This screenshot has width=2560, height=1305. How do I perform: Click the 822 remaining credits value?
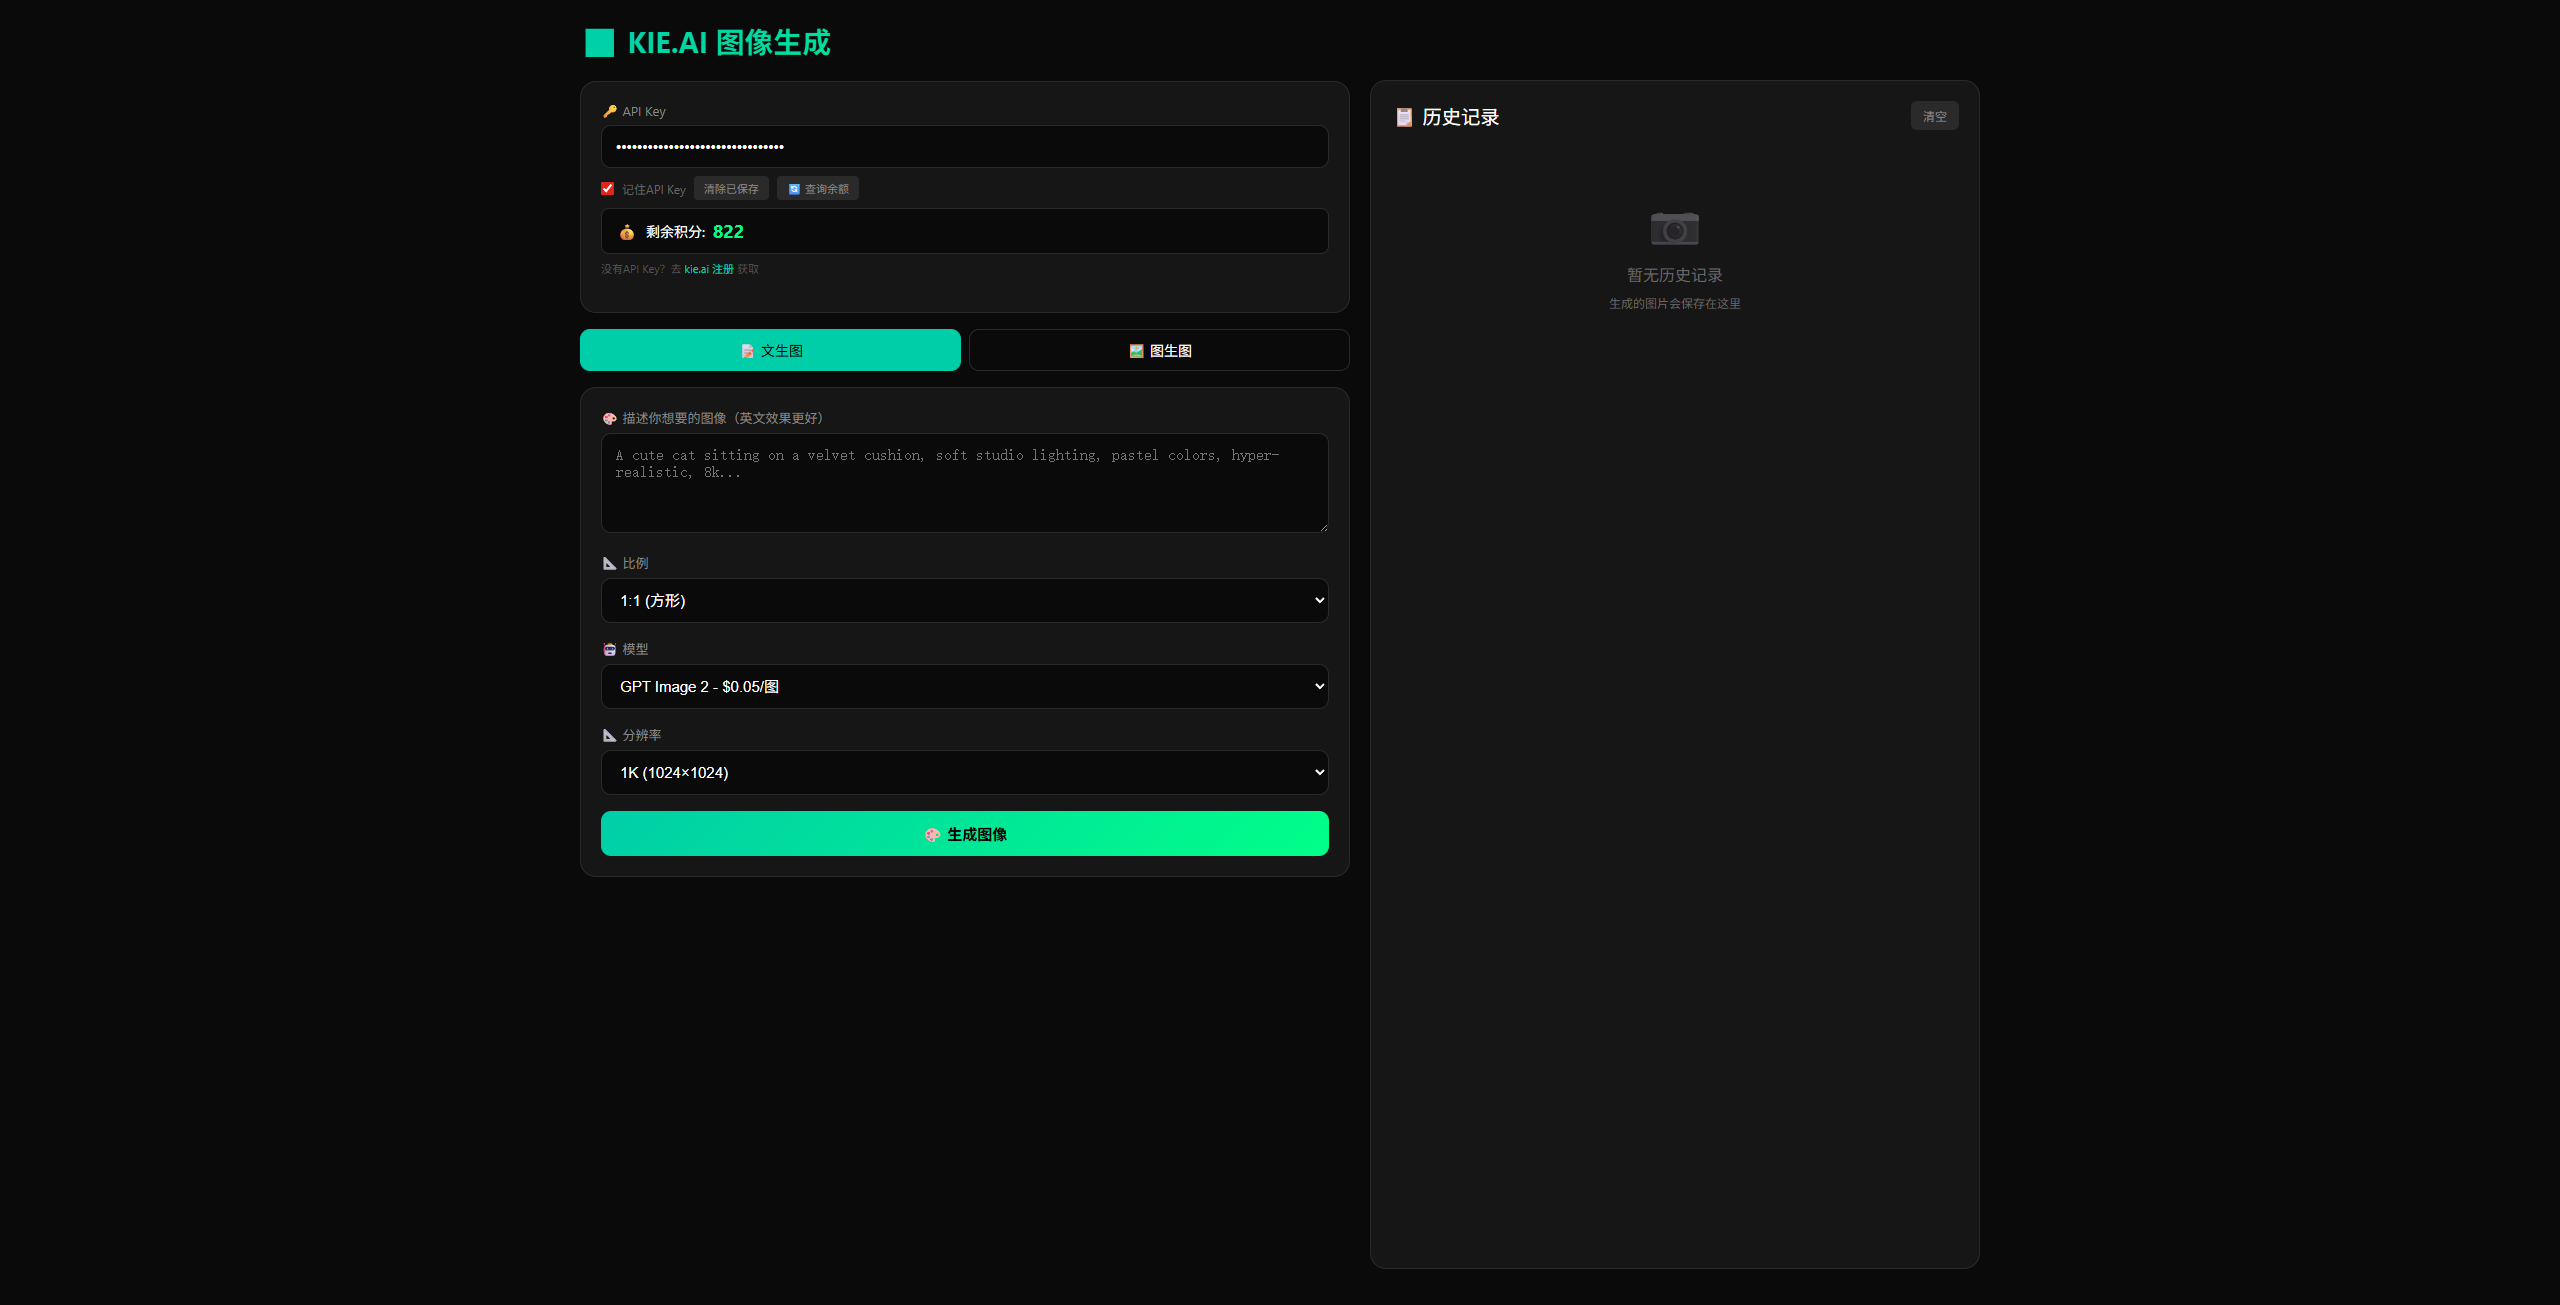728,232
